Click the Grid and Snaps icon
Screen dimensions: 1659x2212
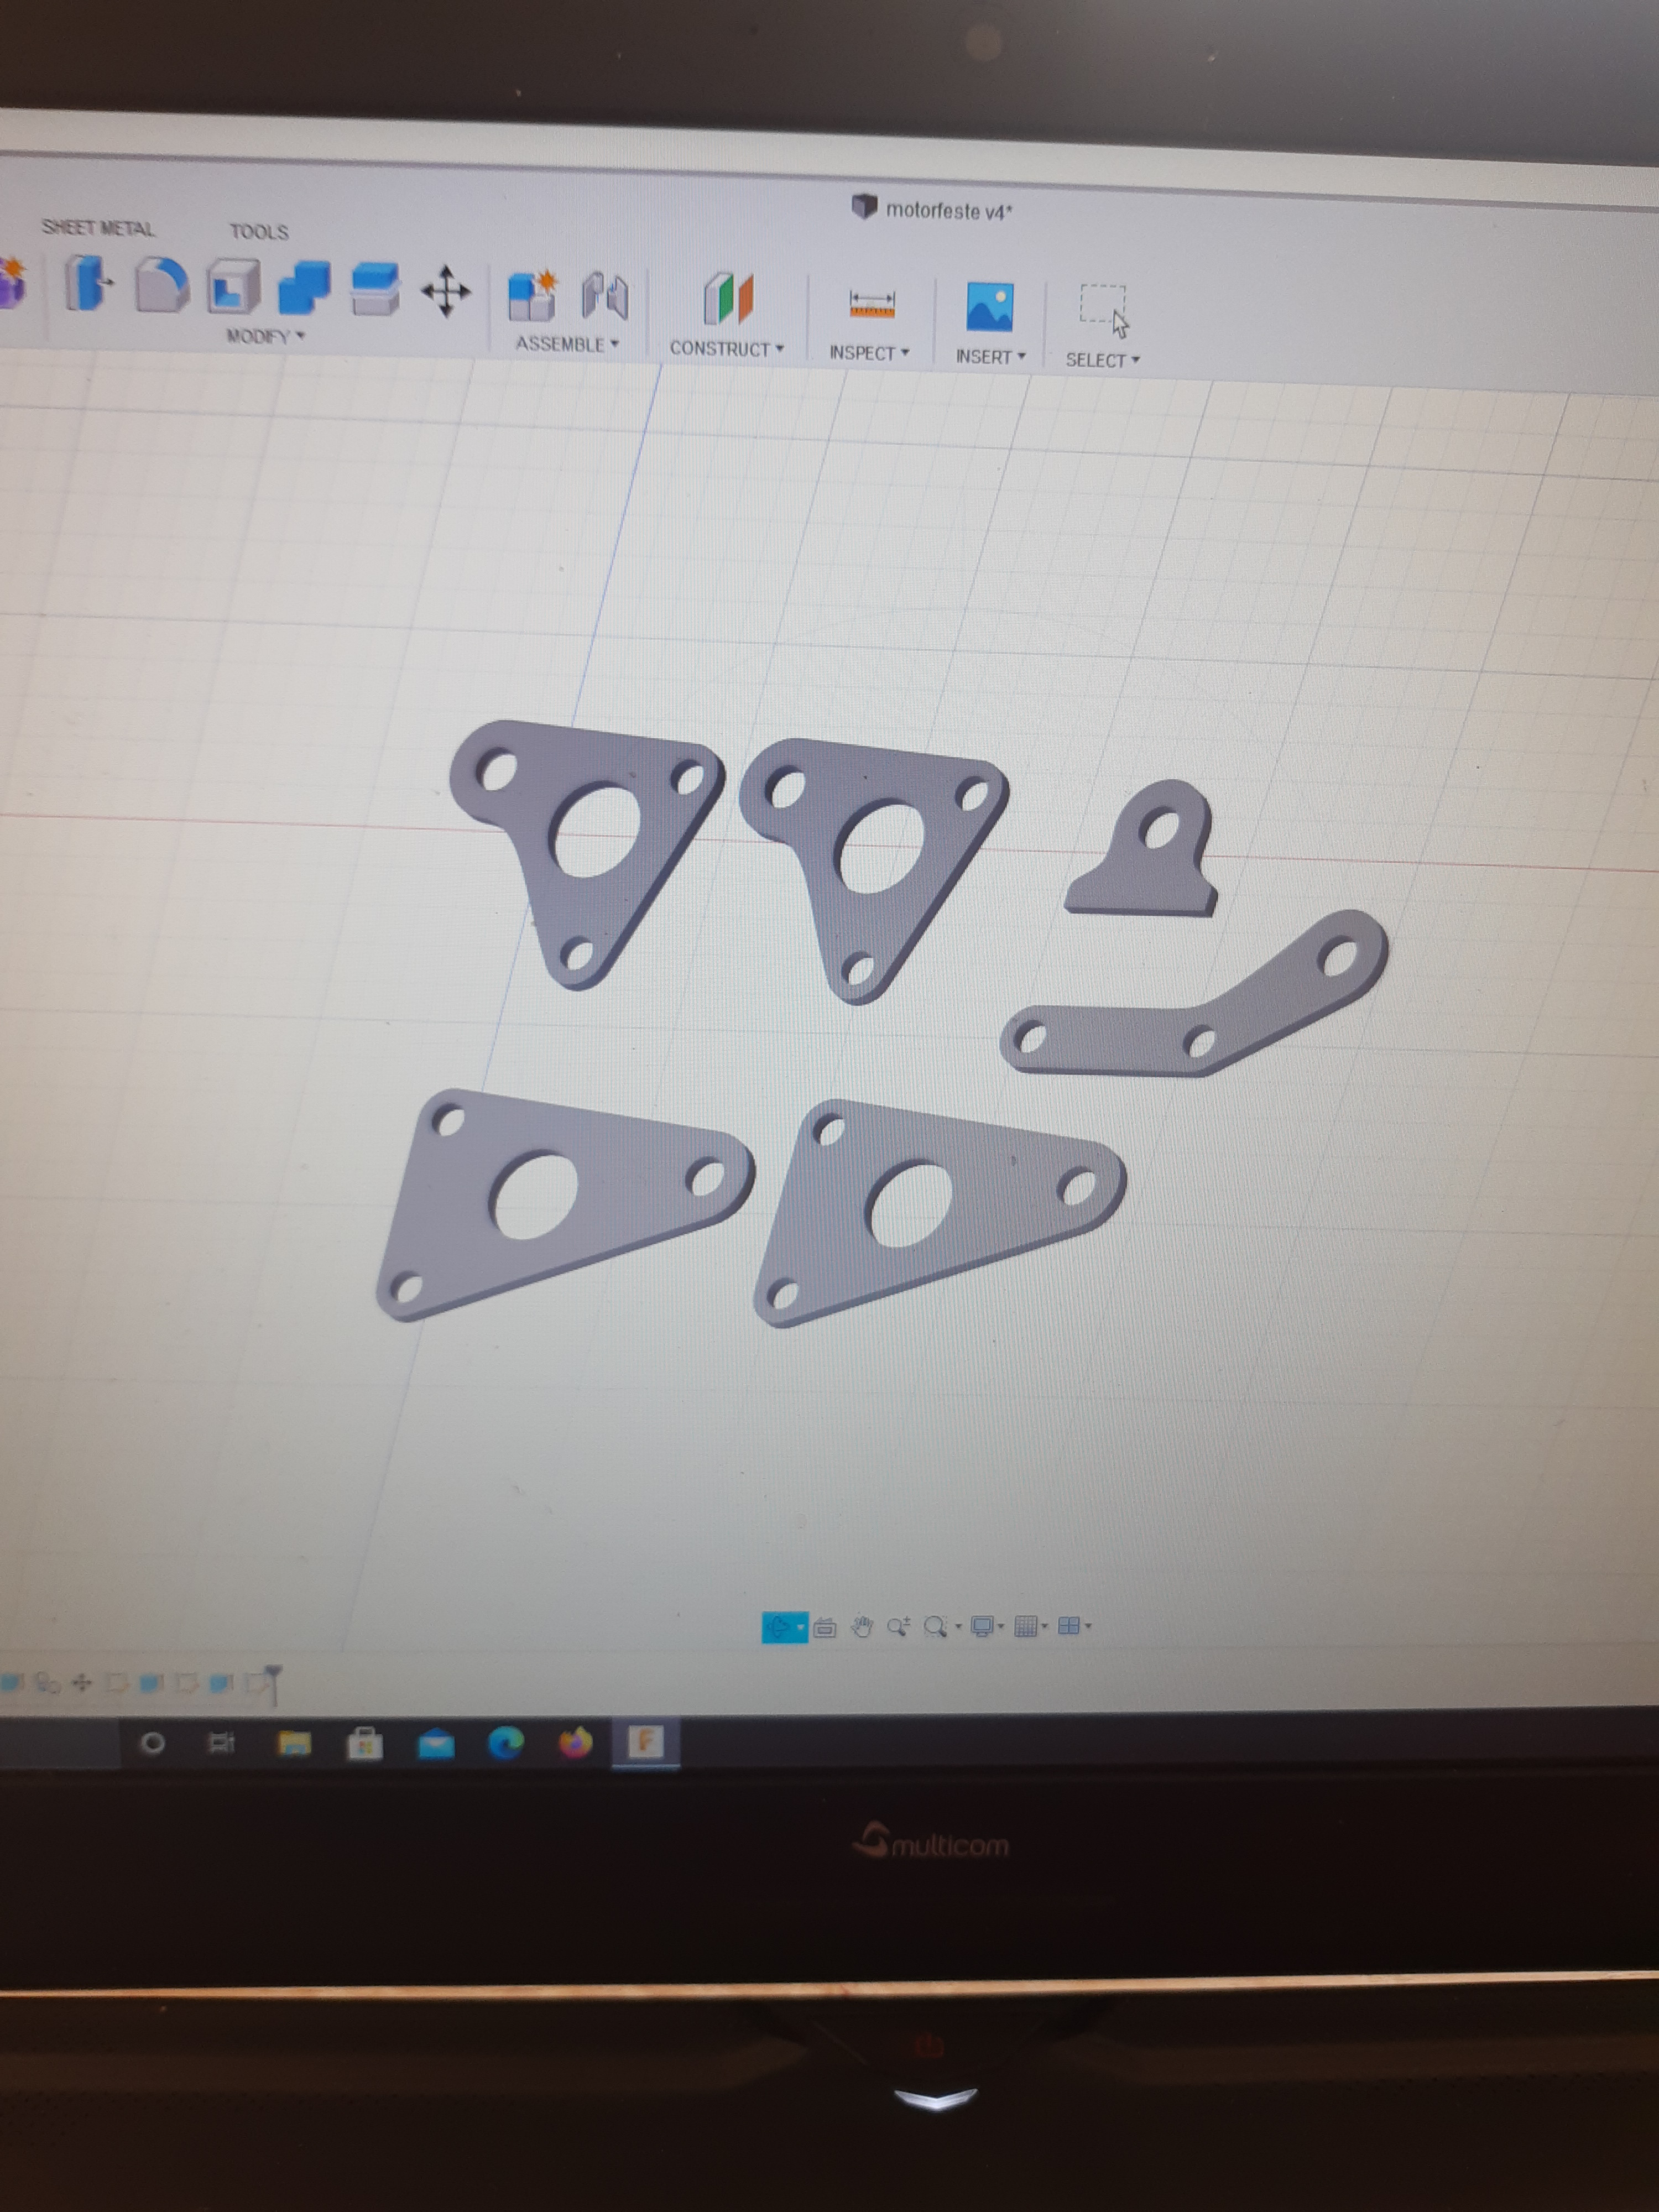[x=1025, y=1627]
